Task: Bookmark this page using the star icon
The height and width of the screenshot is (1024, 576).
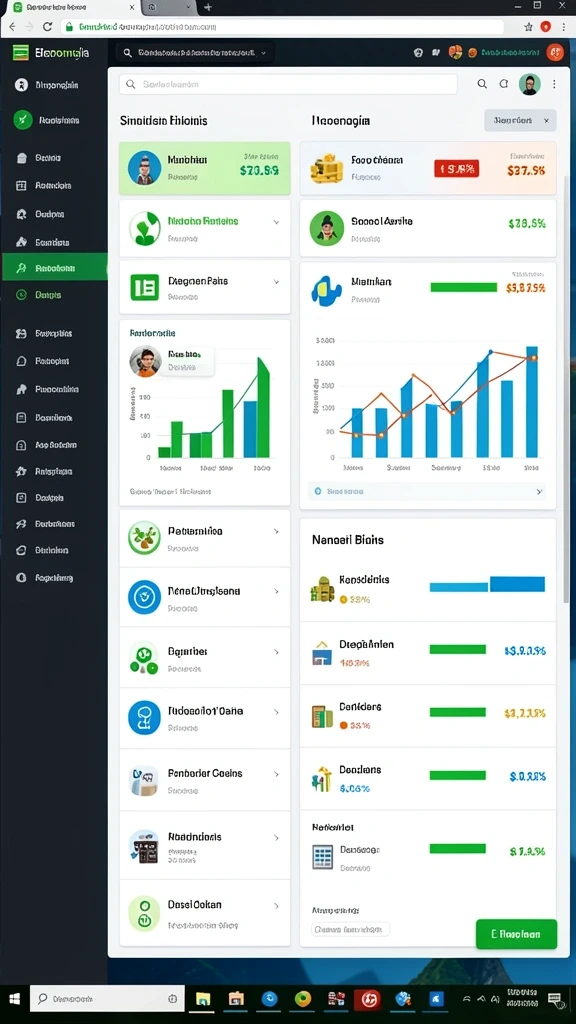Action: [x=528, y=27]
